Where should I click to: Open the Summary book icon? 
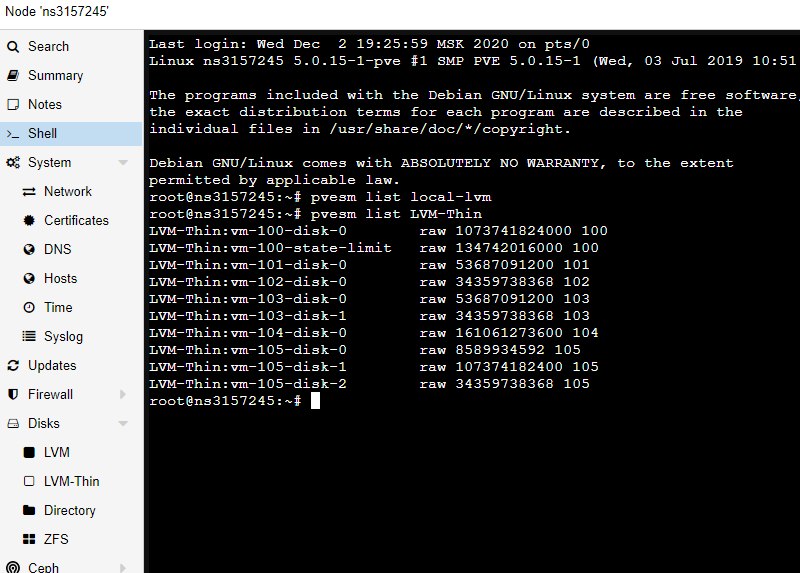click(x=13, y=76)
